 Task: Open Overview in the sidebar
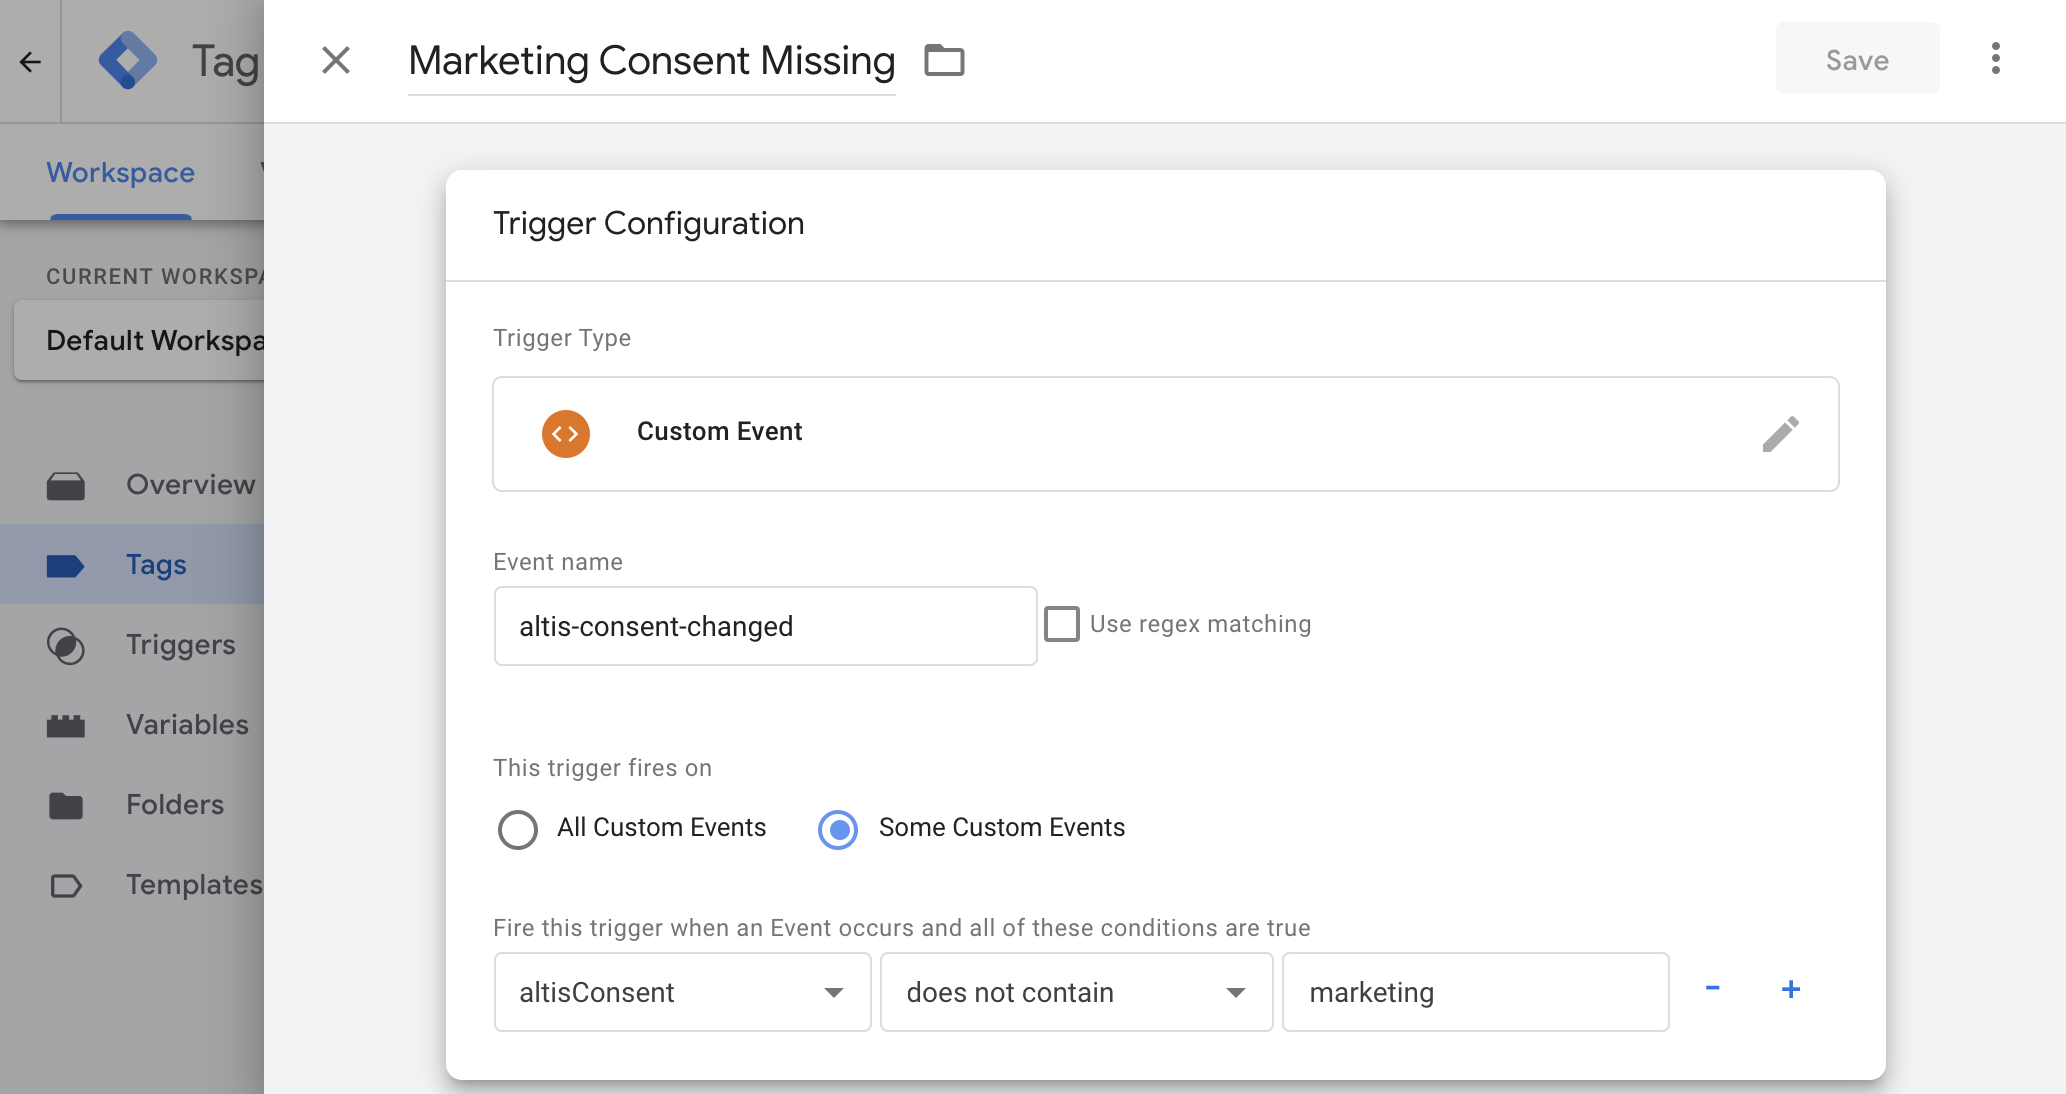(x=132, y=485)
